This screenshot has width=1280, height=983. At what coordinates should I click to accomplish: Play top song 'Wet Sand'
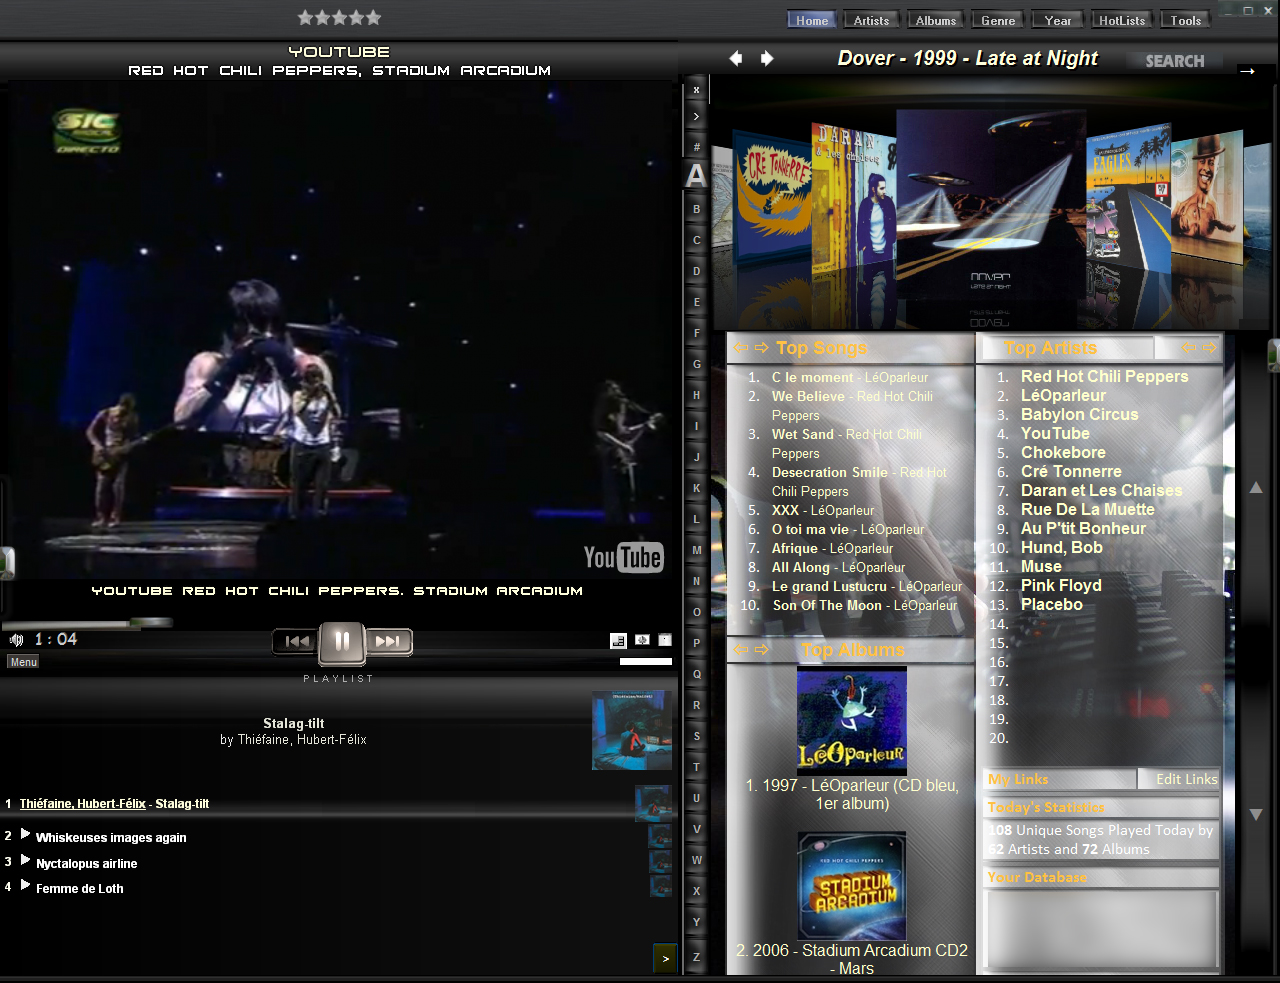click(x=847, y=444)
